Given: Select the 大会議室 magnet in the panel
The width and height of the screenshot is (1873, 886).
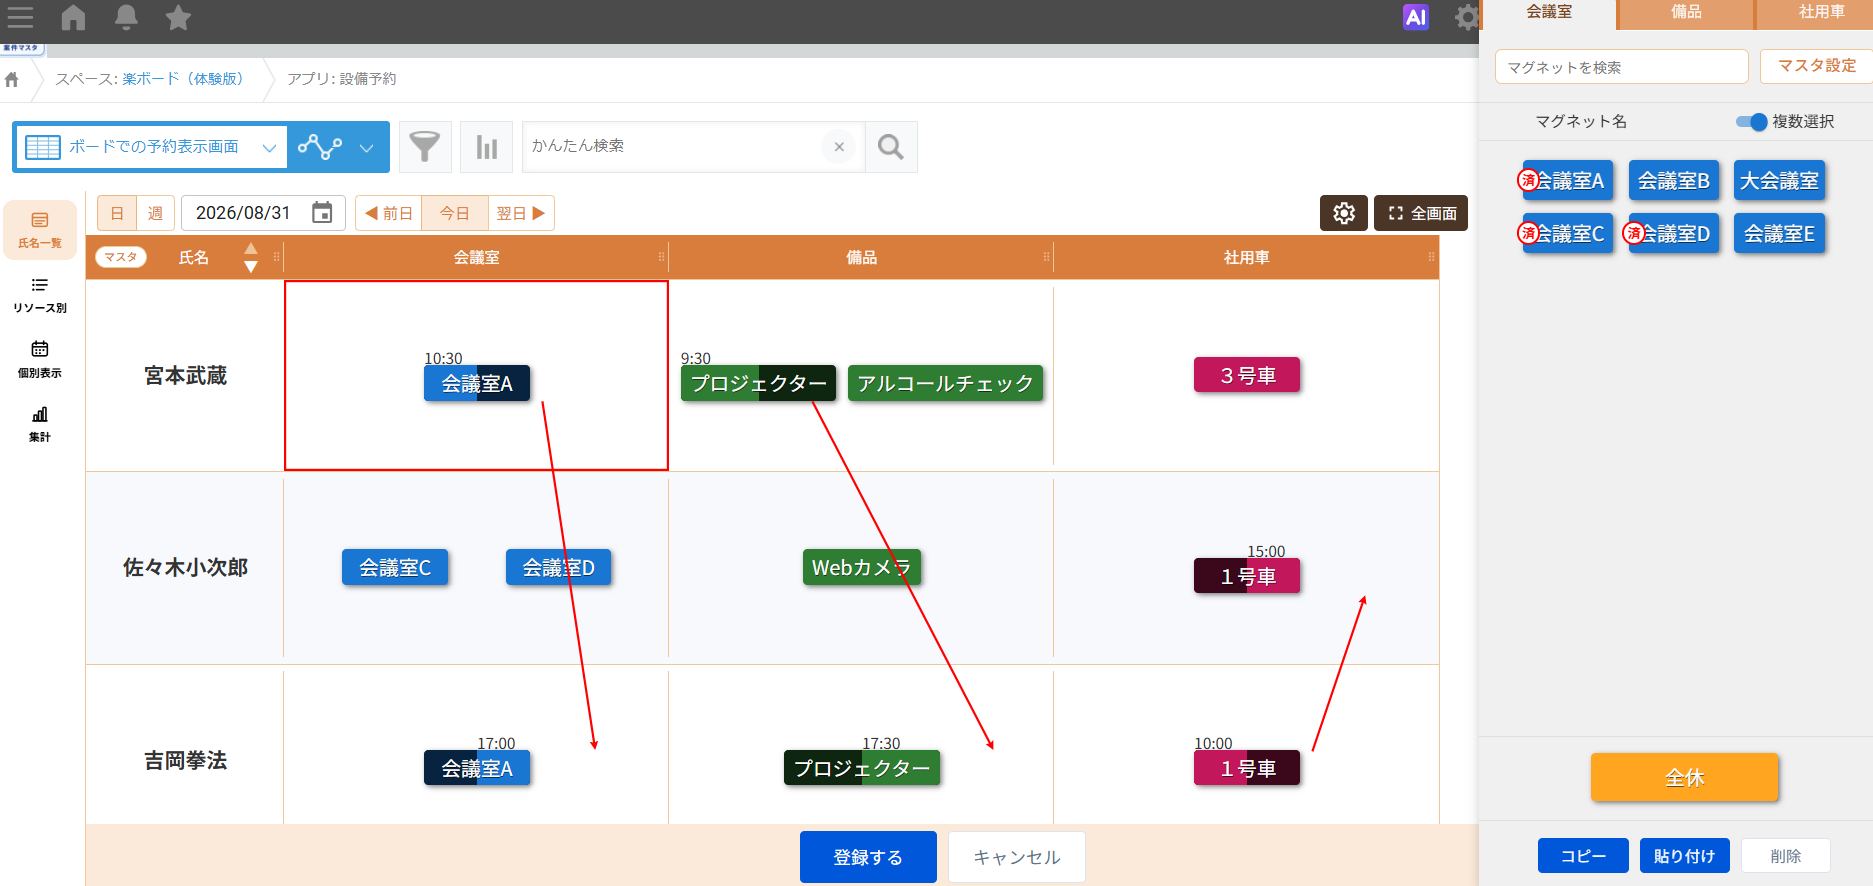Looking at the screenshot, I should click(x=1779, y=181).
